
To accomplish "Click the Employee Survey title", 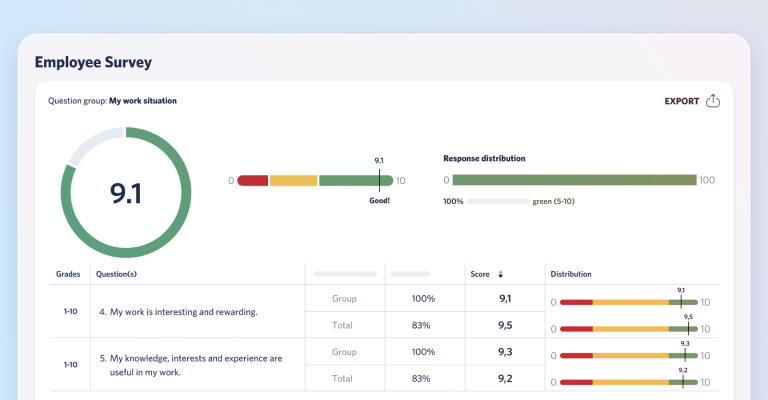I will [x=93, y=62].
